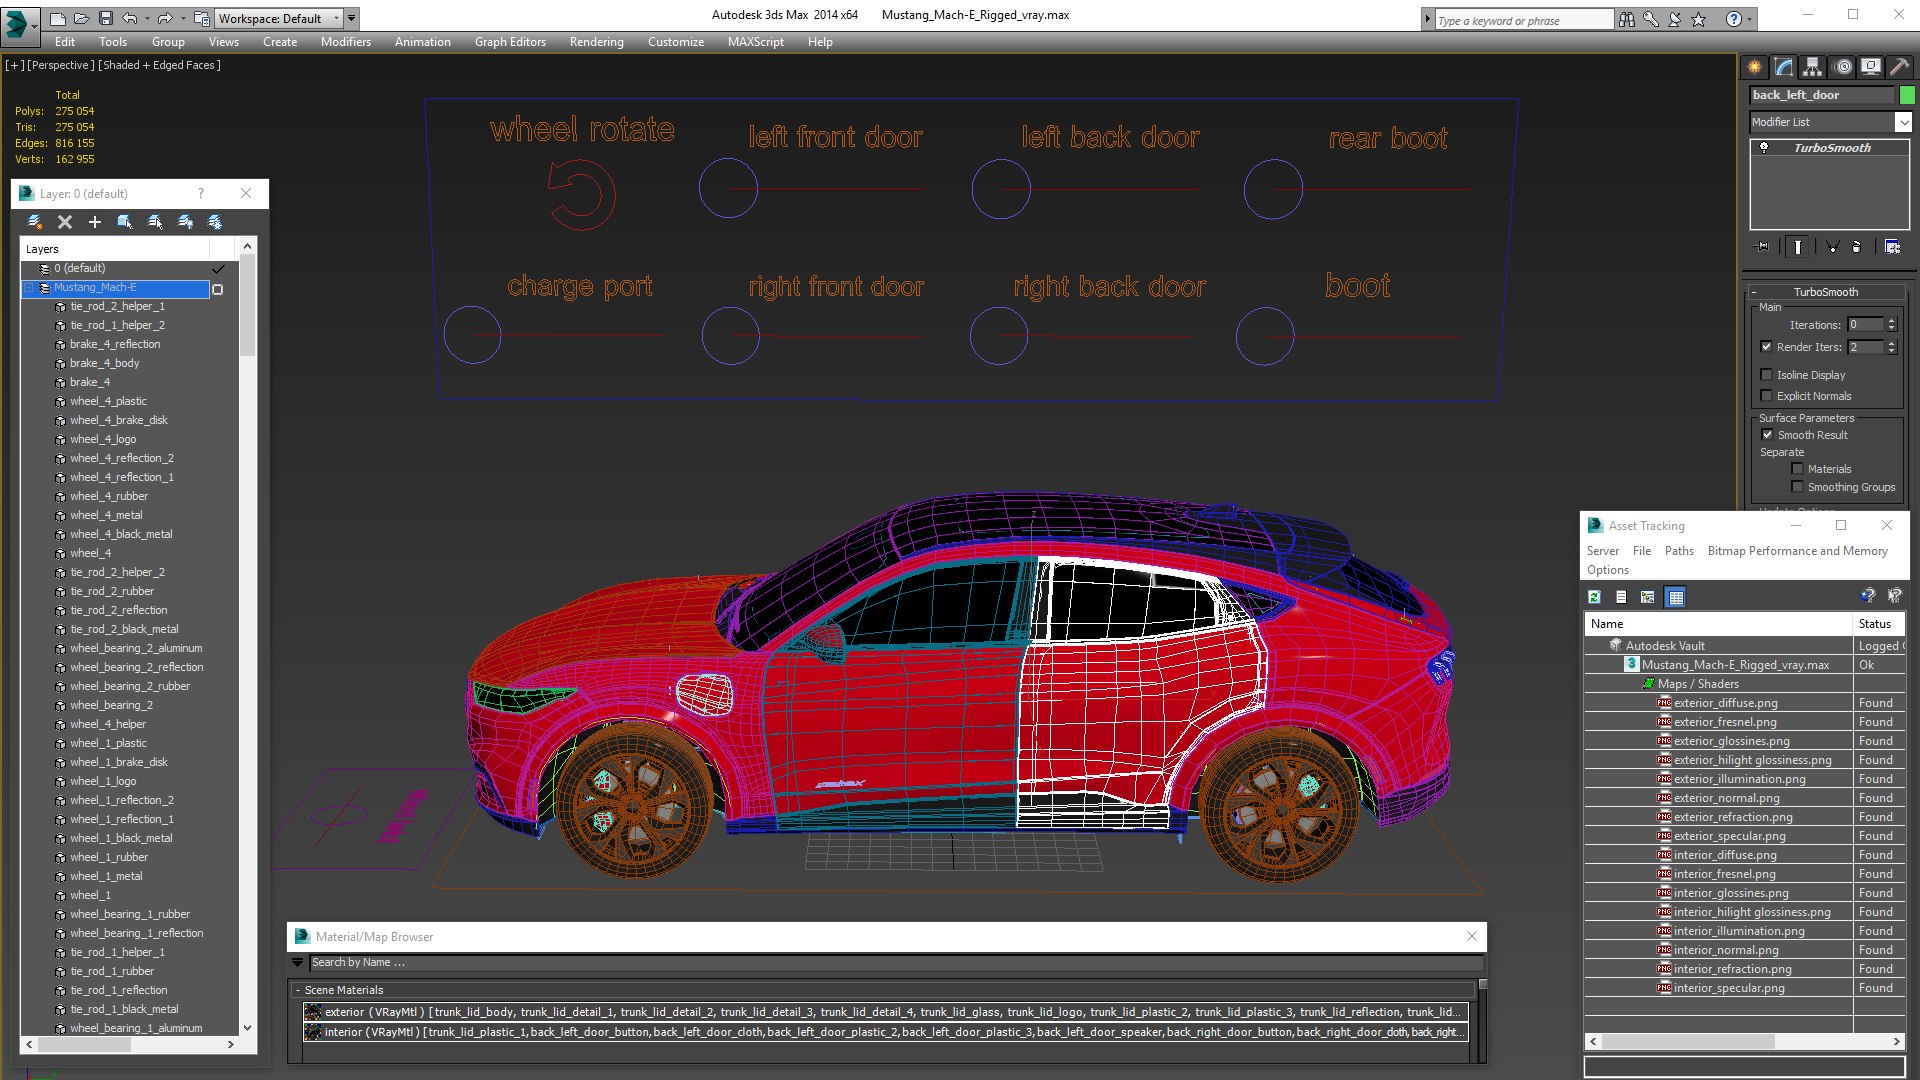Screen dimensions: 1920x1080
Task: Open the Motion command panel tab
Action: pos(1842,67)
